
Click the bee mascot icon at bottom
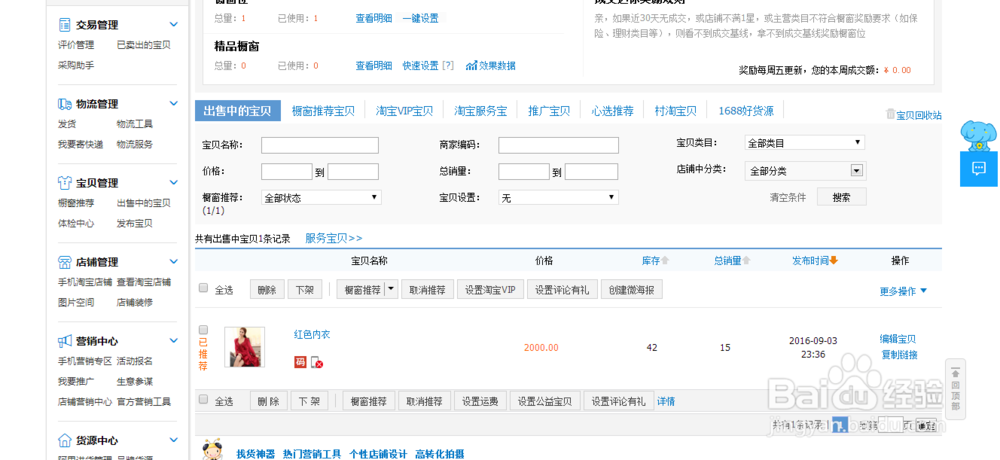213,450
